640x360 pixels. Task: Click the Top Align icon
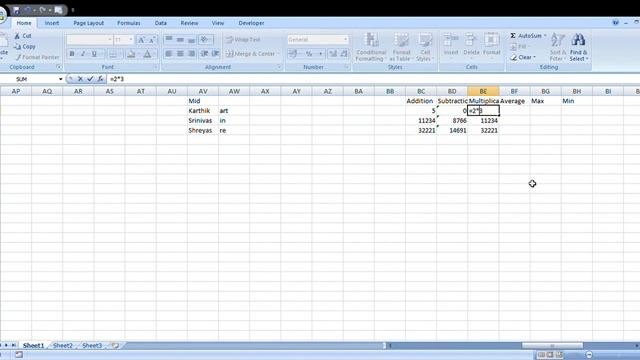(169, 40)
